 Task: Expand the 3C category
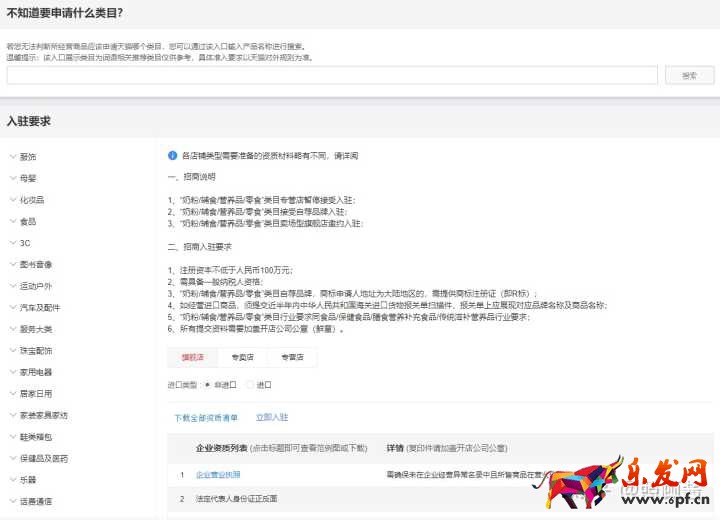(x=25, y=243)
